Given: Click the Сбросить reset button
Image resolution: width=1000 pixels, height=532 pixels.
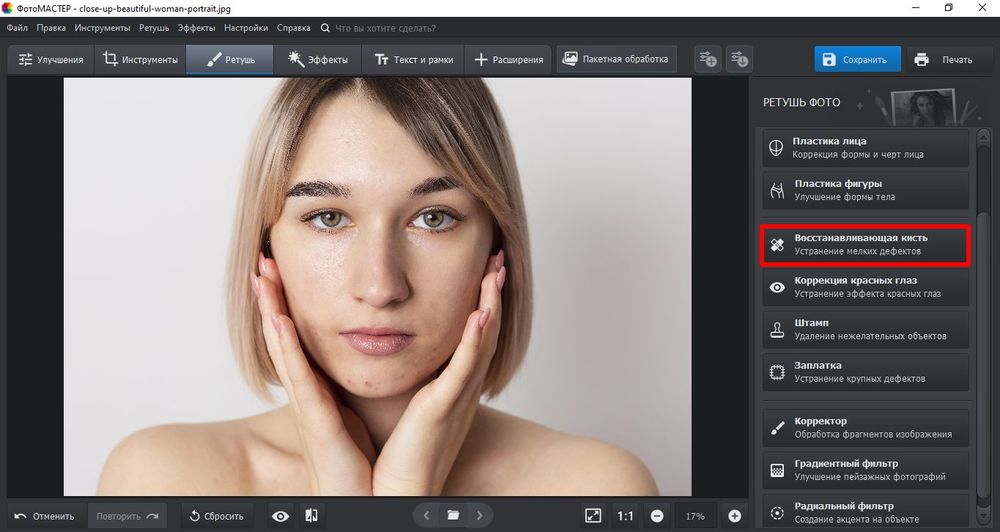Looking at the screenshot, I should [x=217, y=516].
